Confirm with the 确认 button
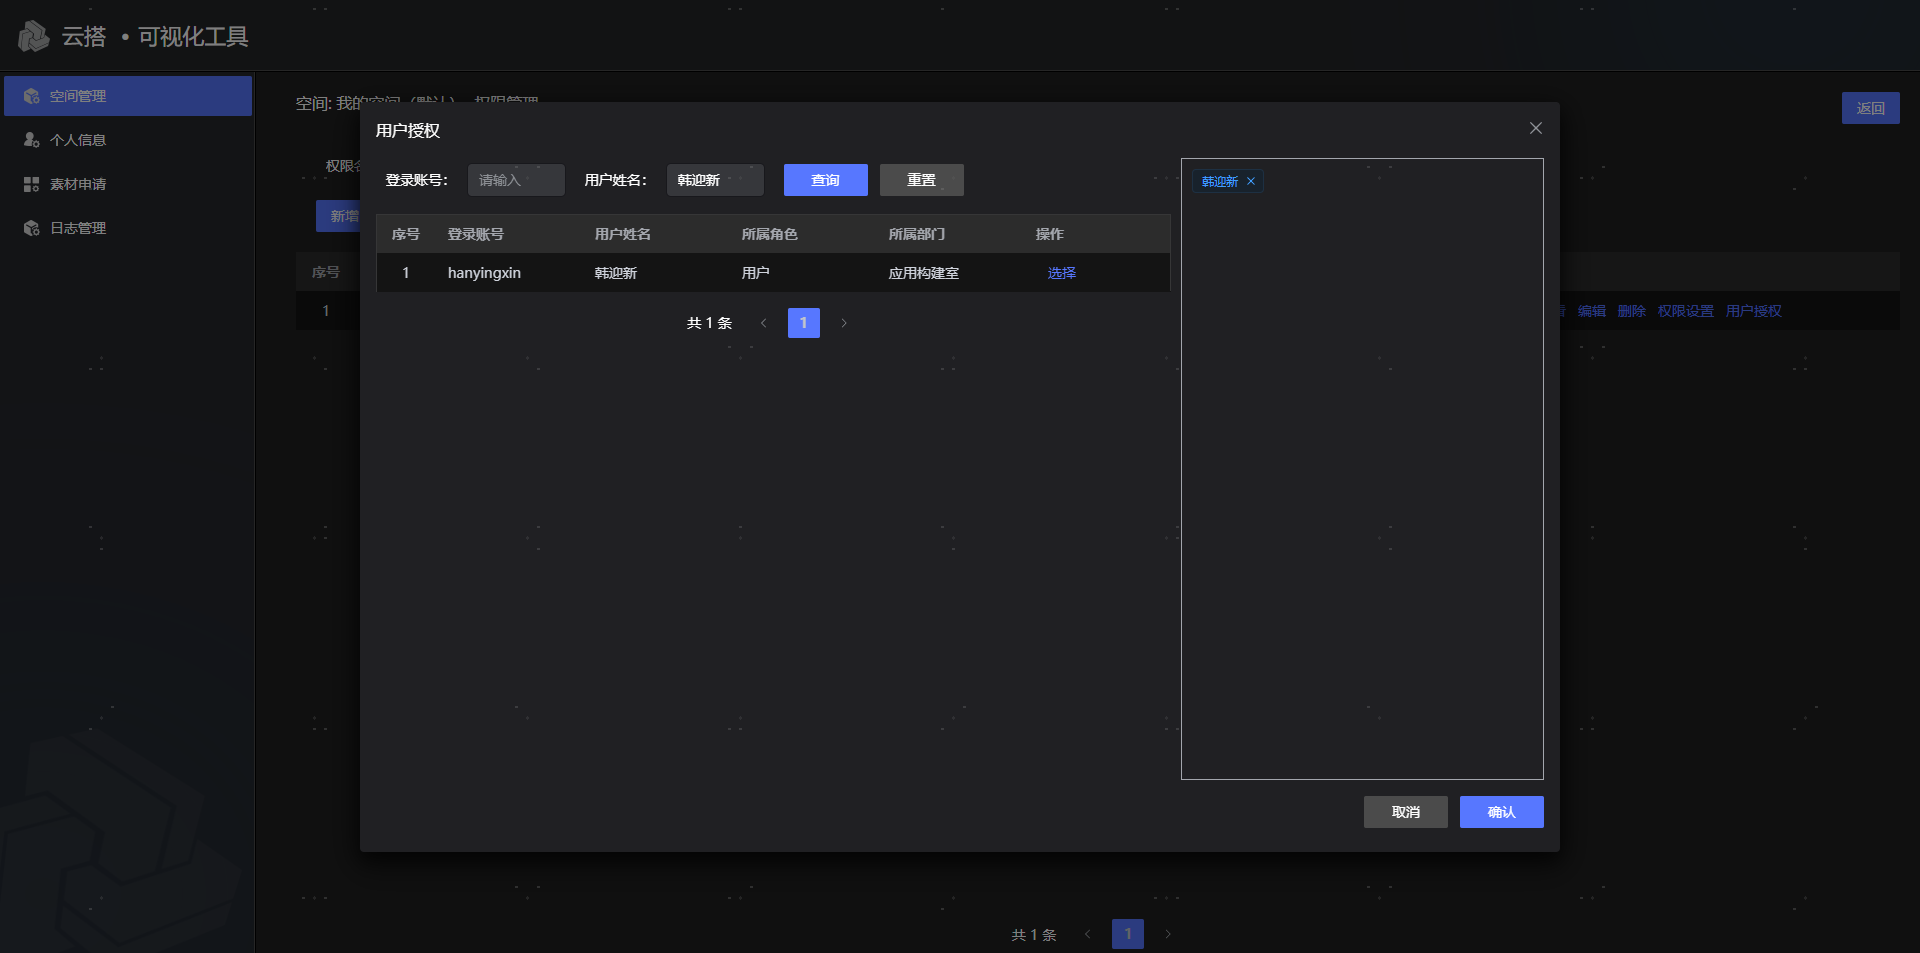Screen dimensions: 1920x953 click(1501, 812)
